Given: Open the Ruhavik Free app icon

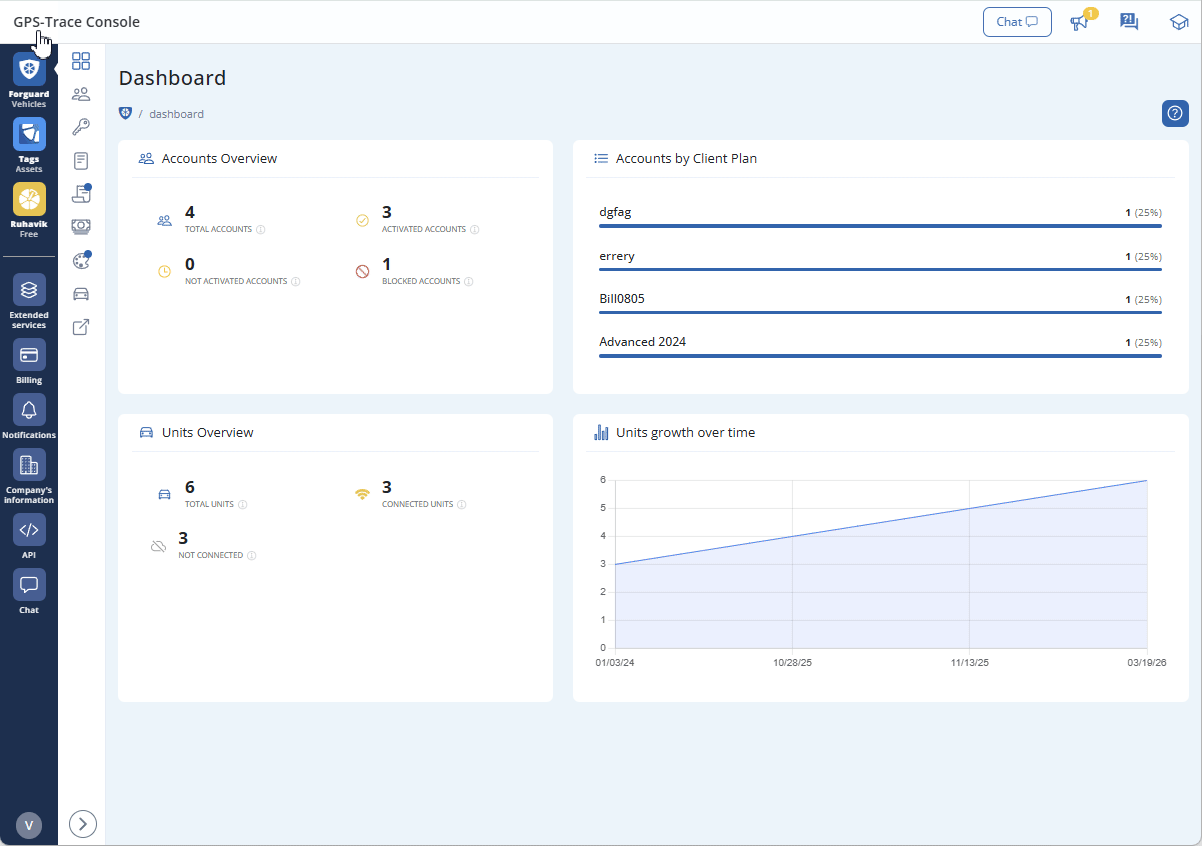Looking at the screenshot, I should point(29,199).
